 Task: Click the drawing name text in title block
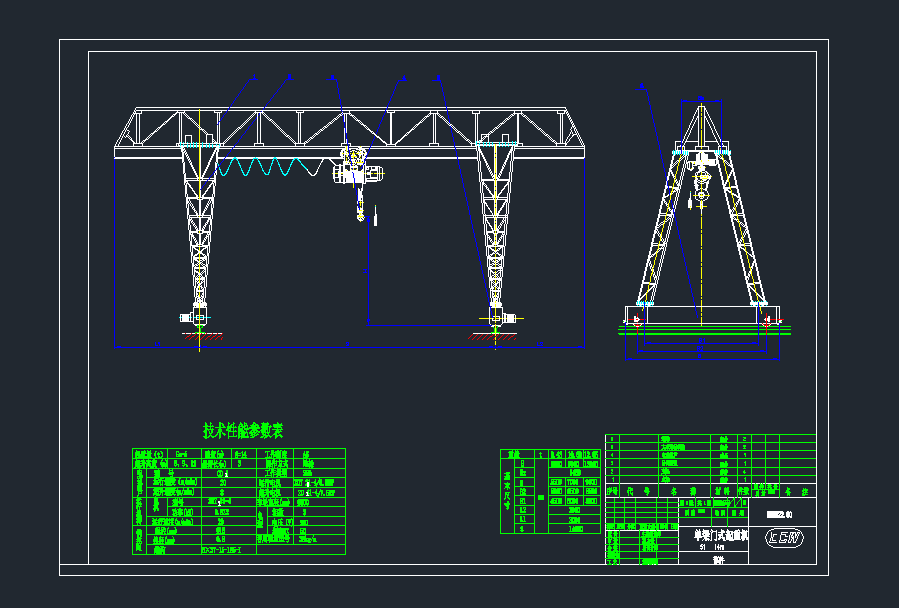(x=712, y=535)
